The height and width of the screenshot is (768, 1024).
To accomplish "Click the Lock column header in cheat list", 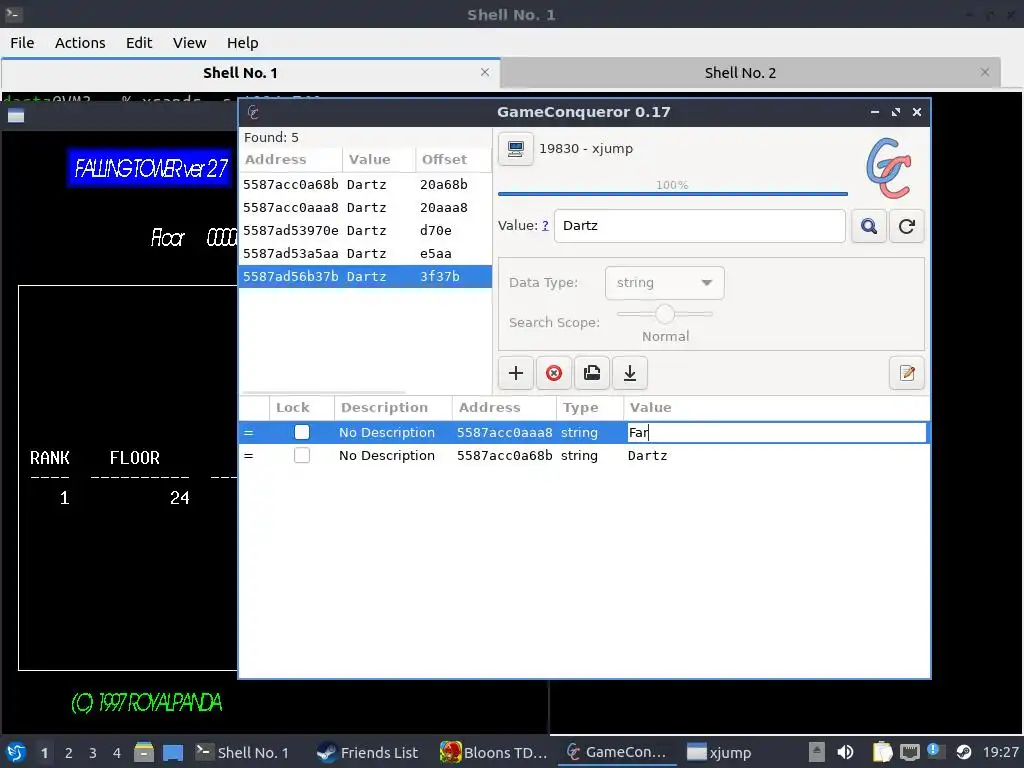I will tap(302, 408).
